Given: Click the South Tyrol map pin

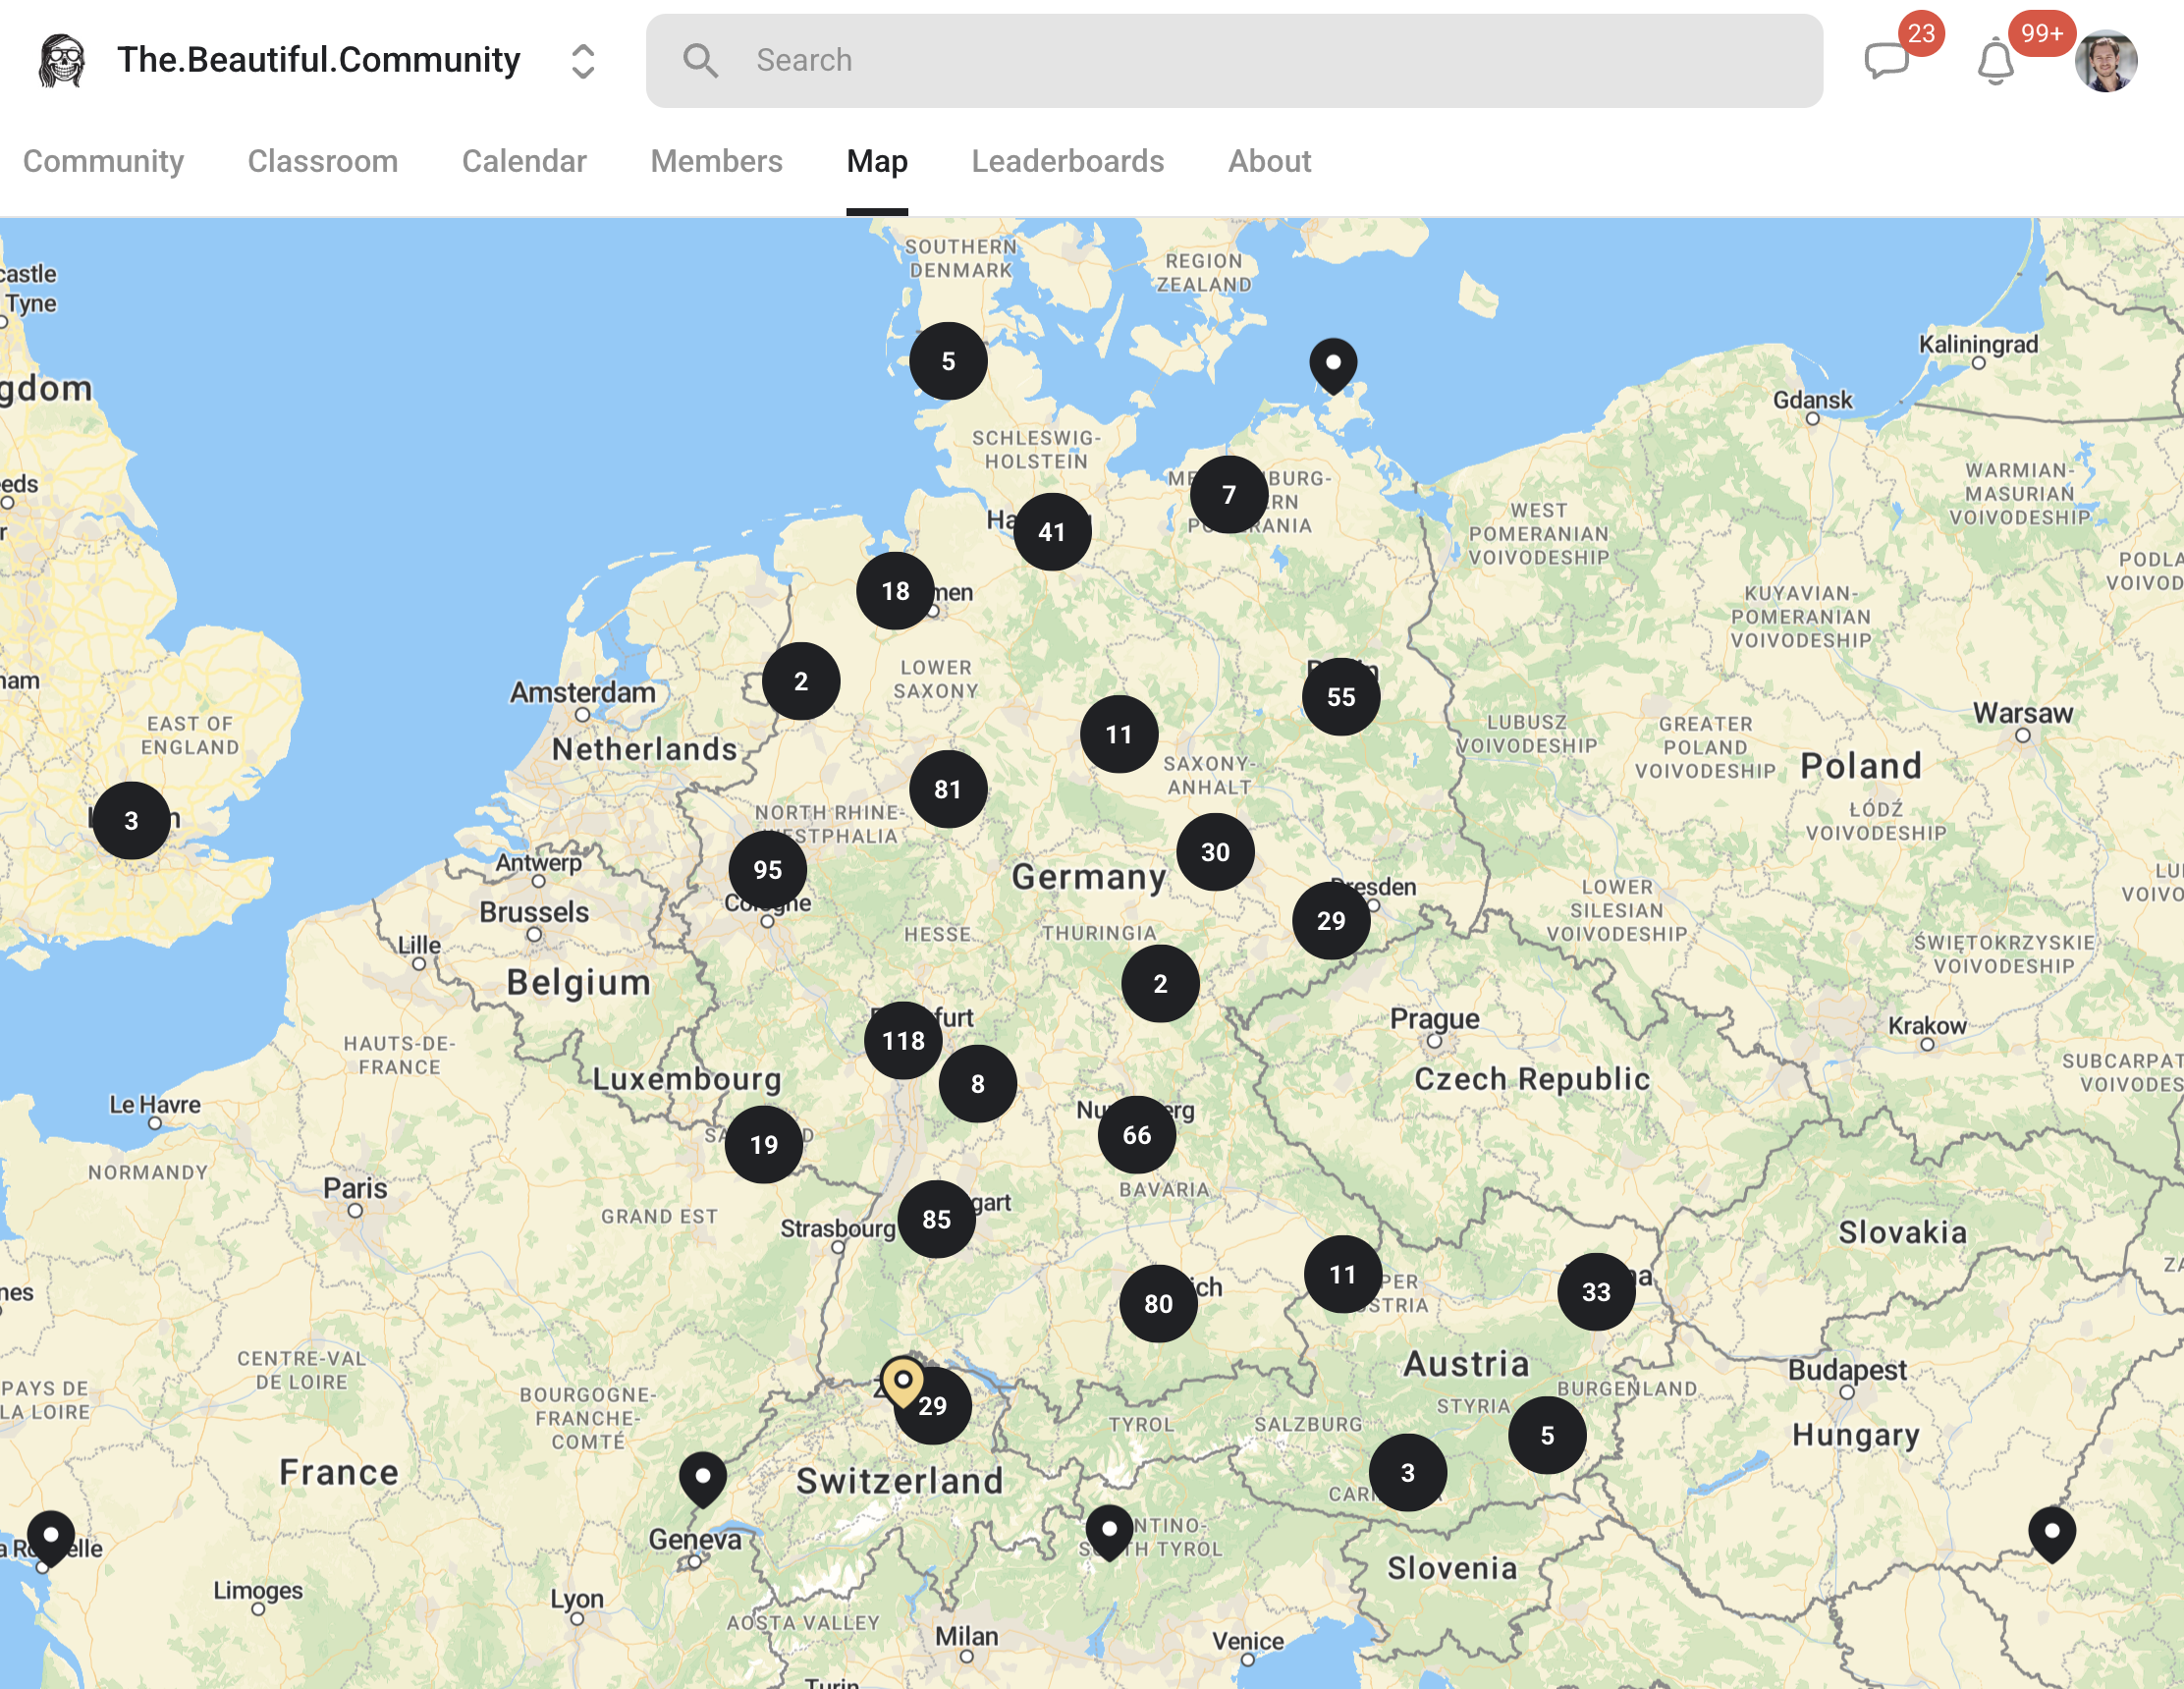Looking at the screenshot, I should point(1109,1529).
